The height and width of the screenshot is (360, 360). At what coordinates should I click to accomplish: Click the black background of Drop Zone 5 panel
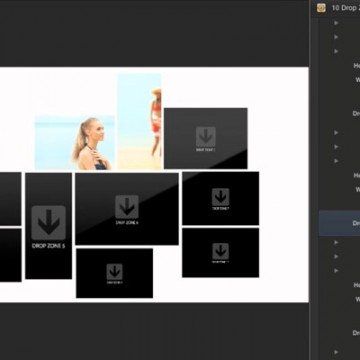[x=49, y=263]
